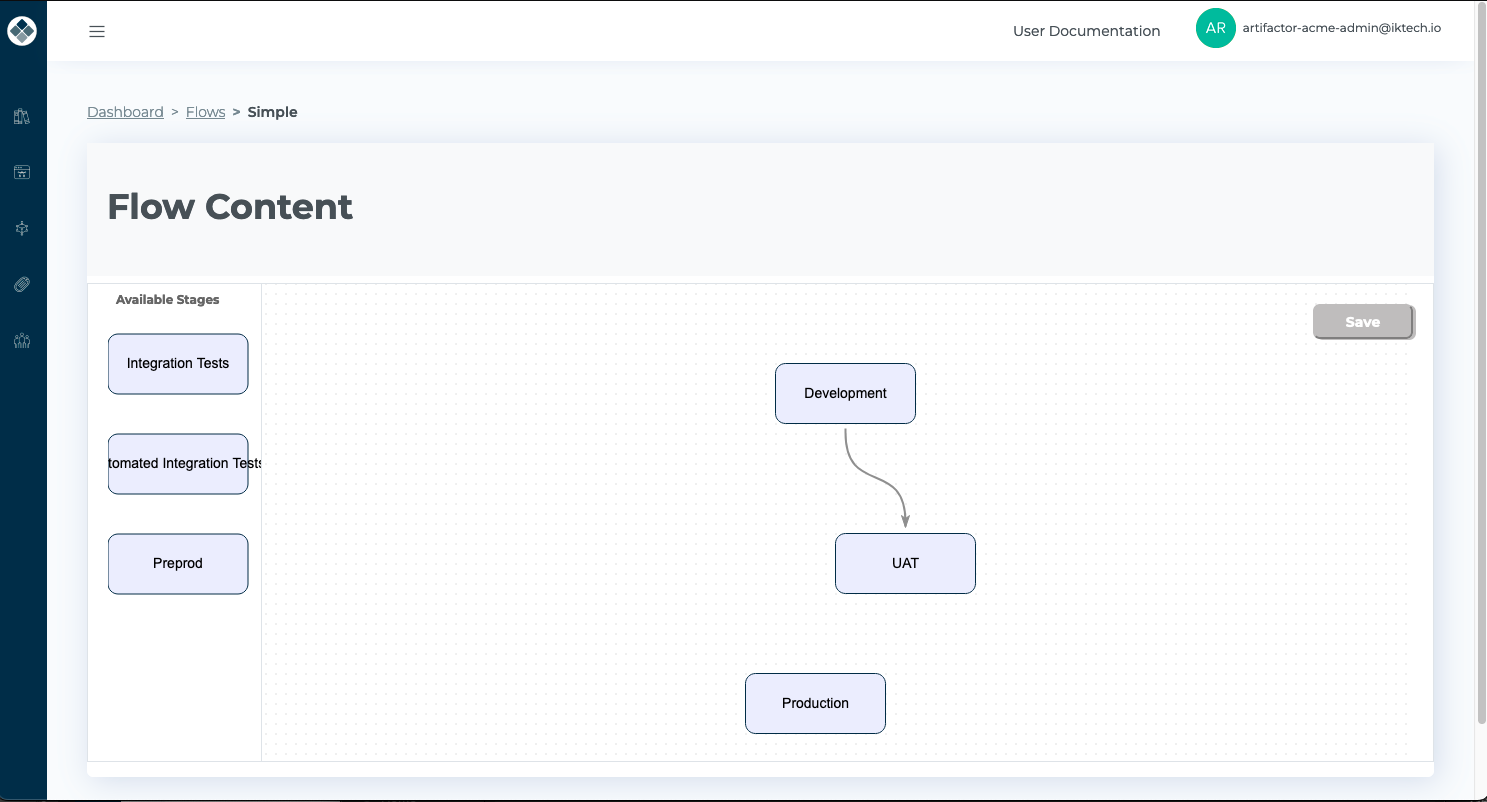Open the users group icon in sidebar

pos(22,341)
